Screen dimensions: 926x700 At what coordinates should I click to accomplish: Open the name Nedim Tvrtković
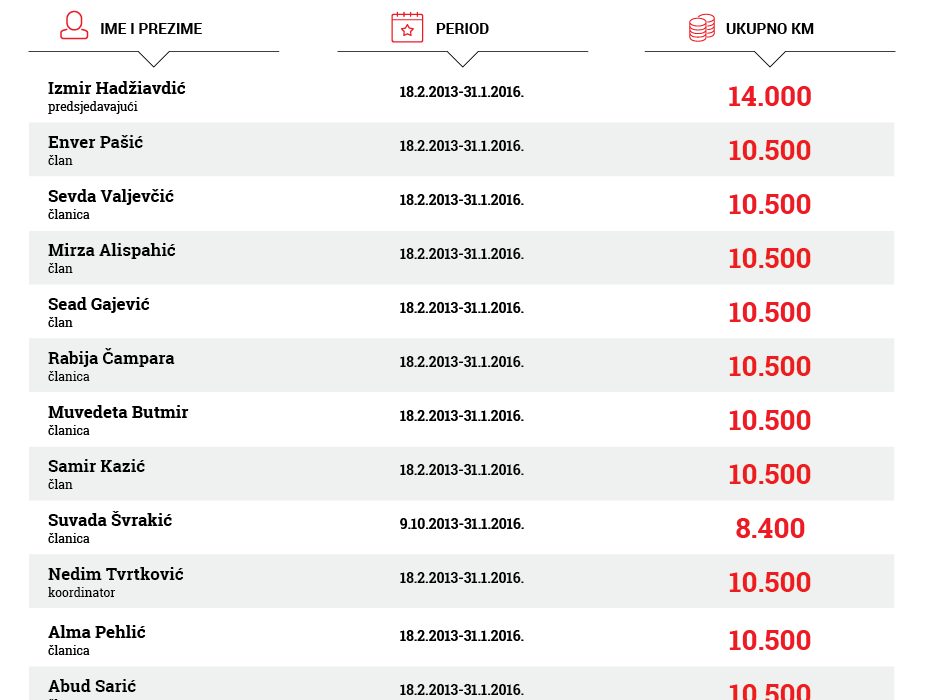click(116, 574)
